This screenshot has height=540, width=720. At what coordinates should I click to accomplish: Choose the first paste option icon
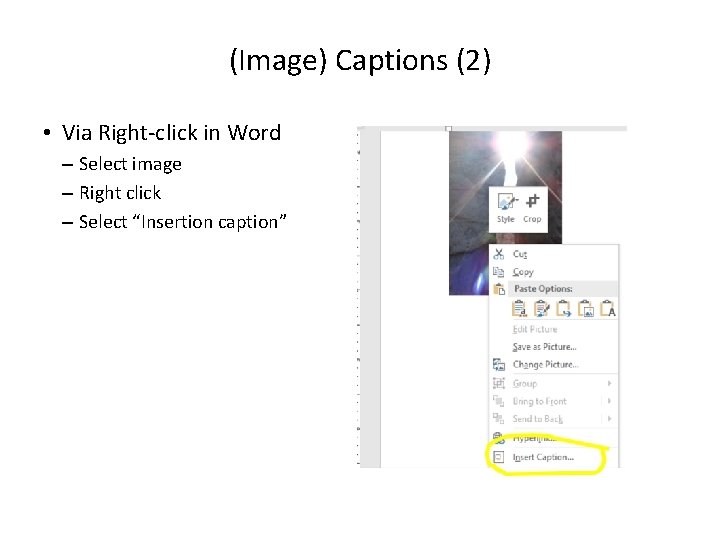(x=519, y=309)
